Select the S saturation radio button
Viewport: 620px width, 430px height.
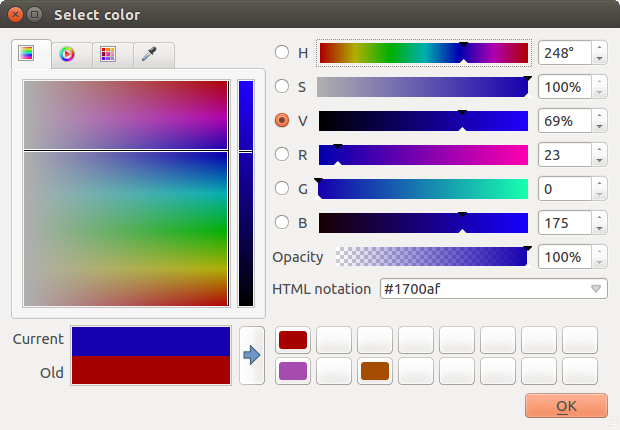(282, 87)
